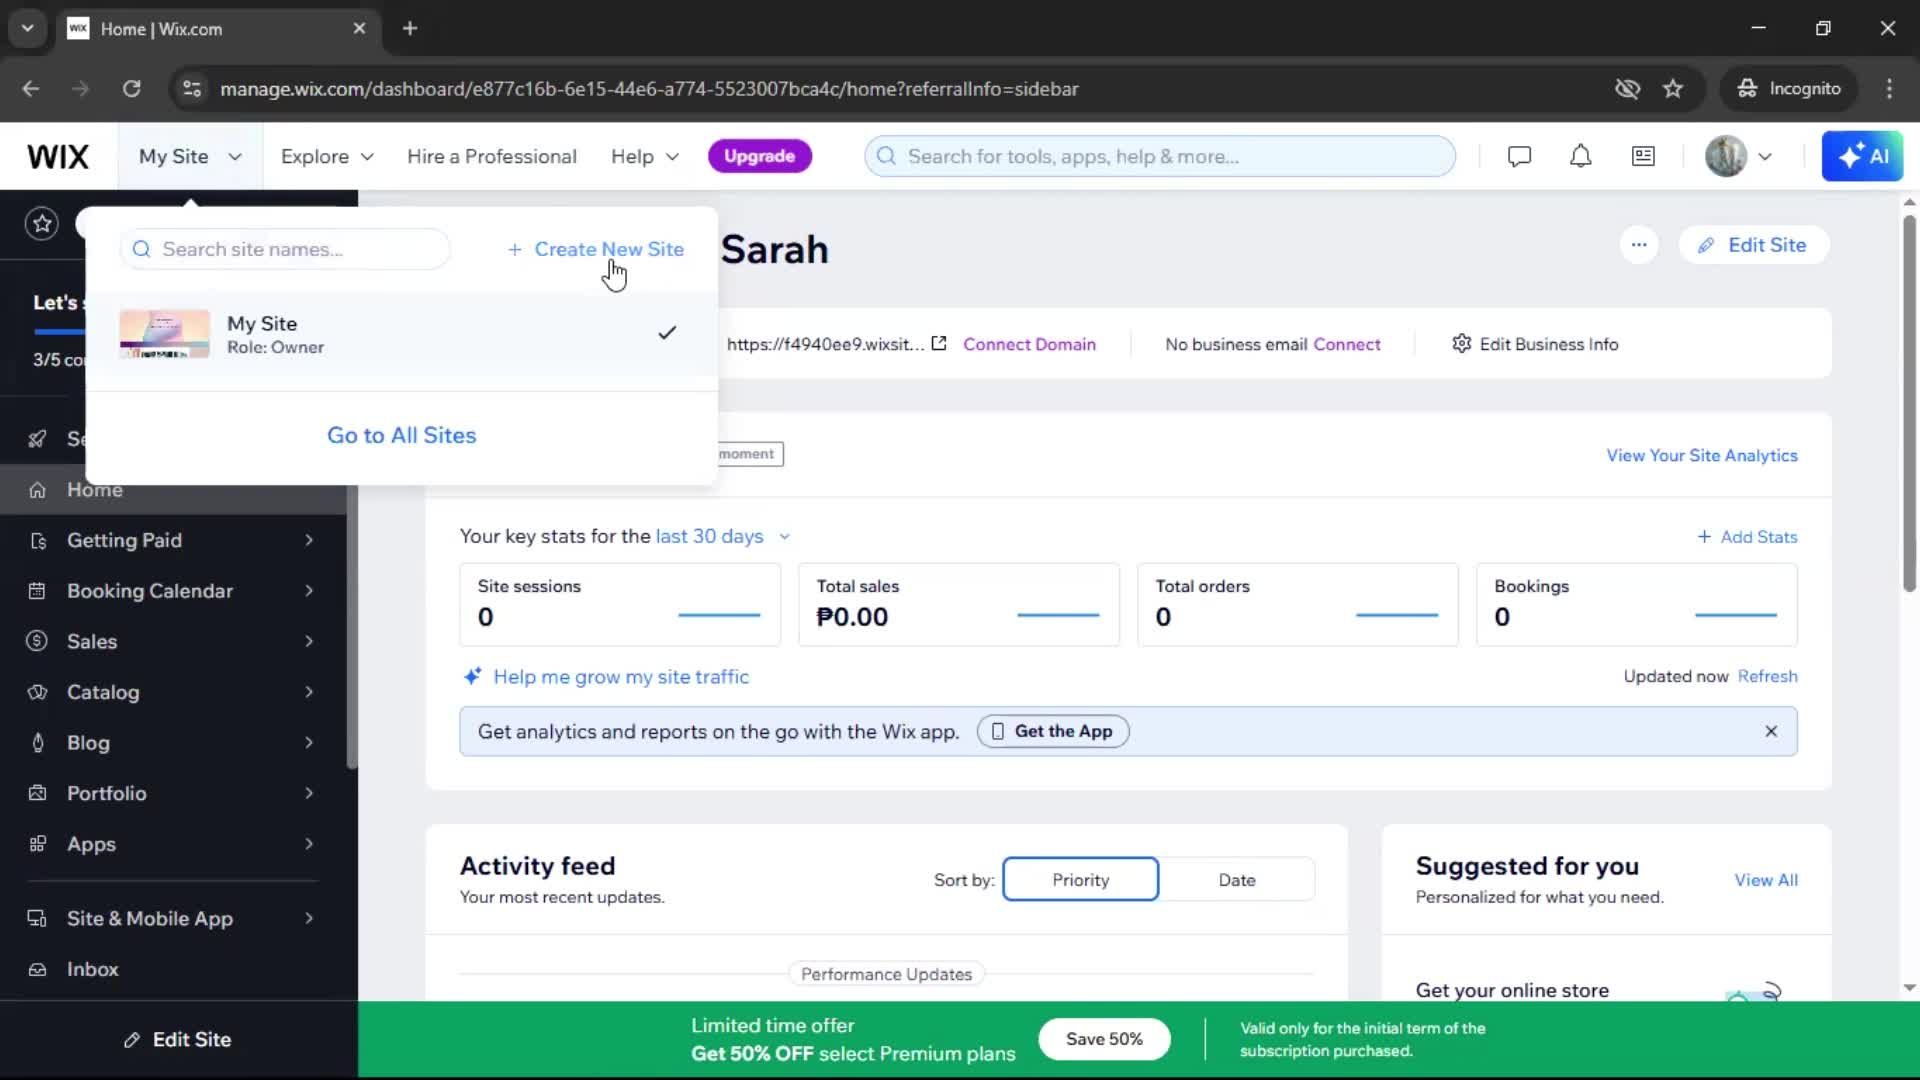Change the last 30 days period dropdown
Viewport: 1920px width, 1080px height.
722,536
